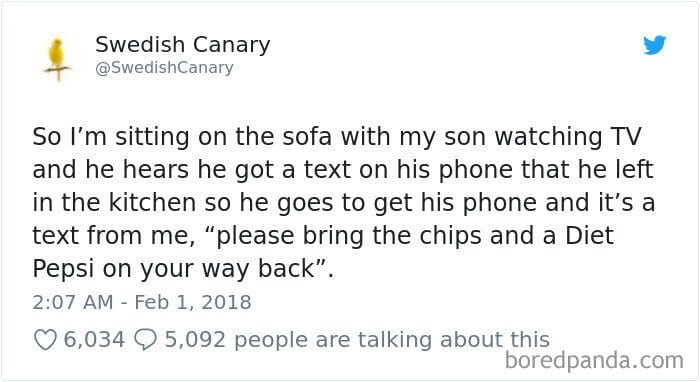Click the blue Twitter bird logo

[x=654, y=45]
